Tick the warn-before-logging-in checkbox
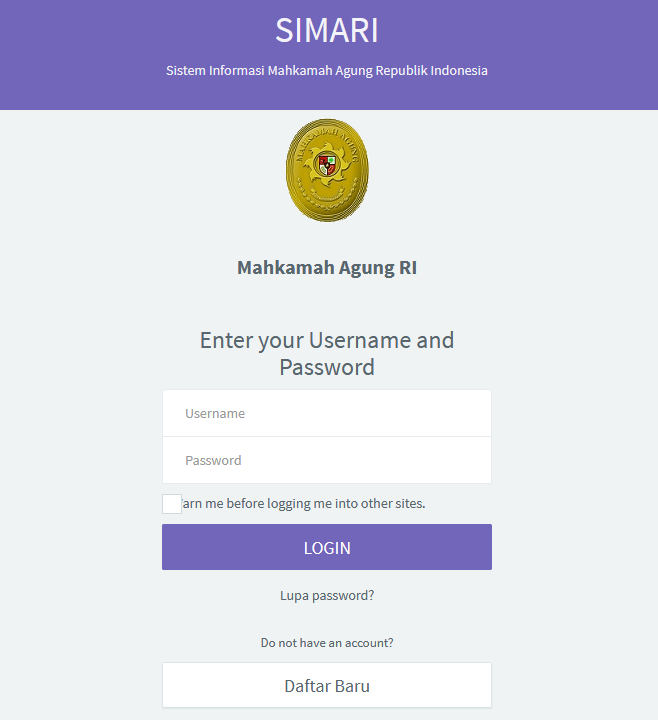The width and height of the screenshot is (658, 720). point(172,504)
